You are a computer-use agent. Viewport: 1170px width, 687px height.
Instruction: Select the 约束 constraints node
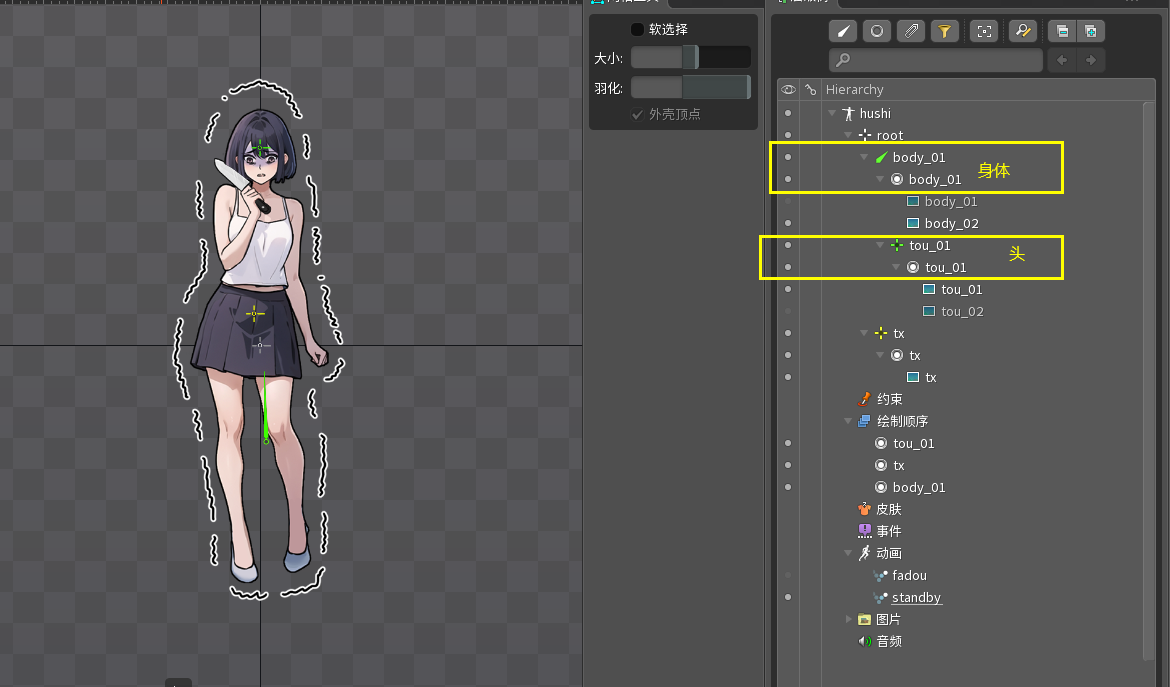[x=889, y=399]
